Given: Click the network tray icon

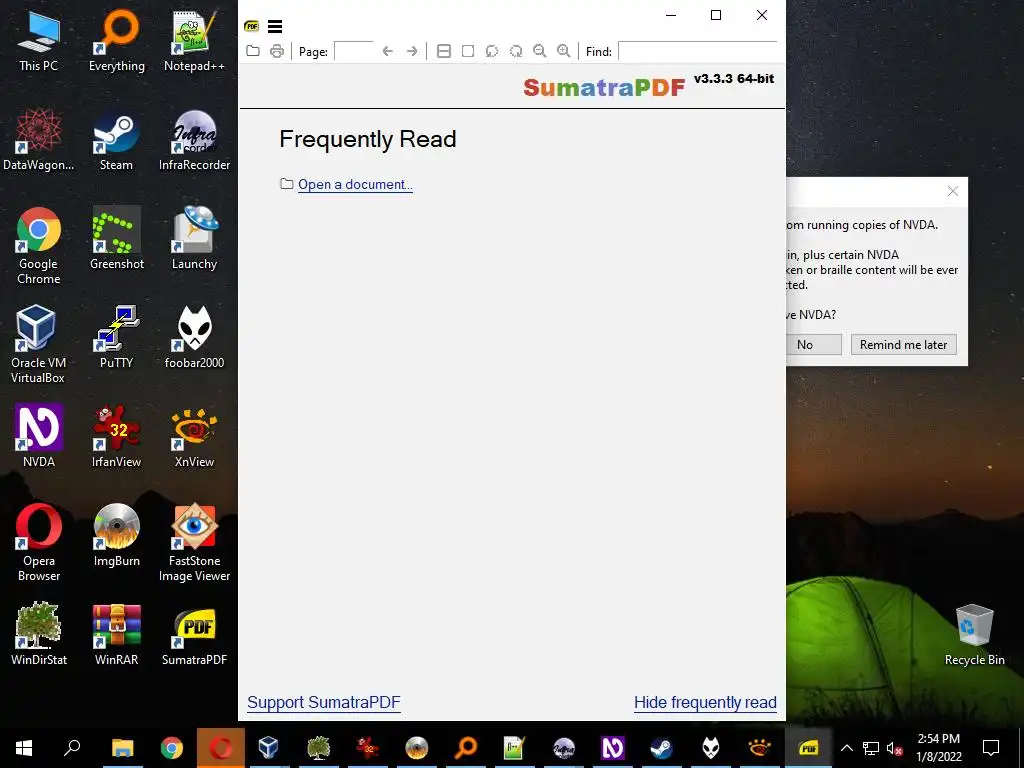Looking at the screenshot, I should click(871, 748).
